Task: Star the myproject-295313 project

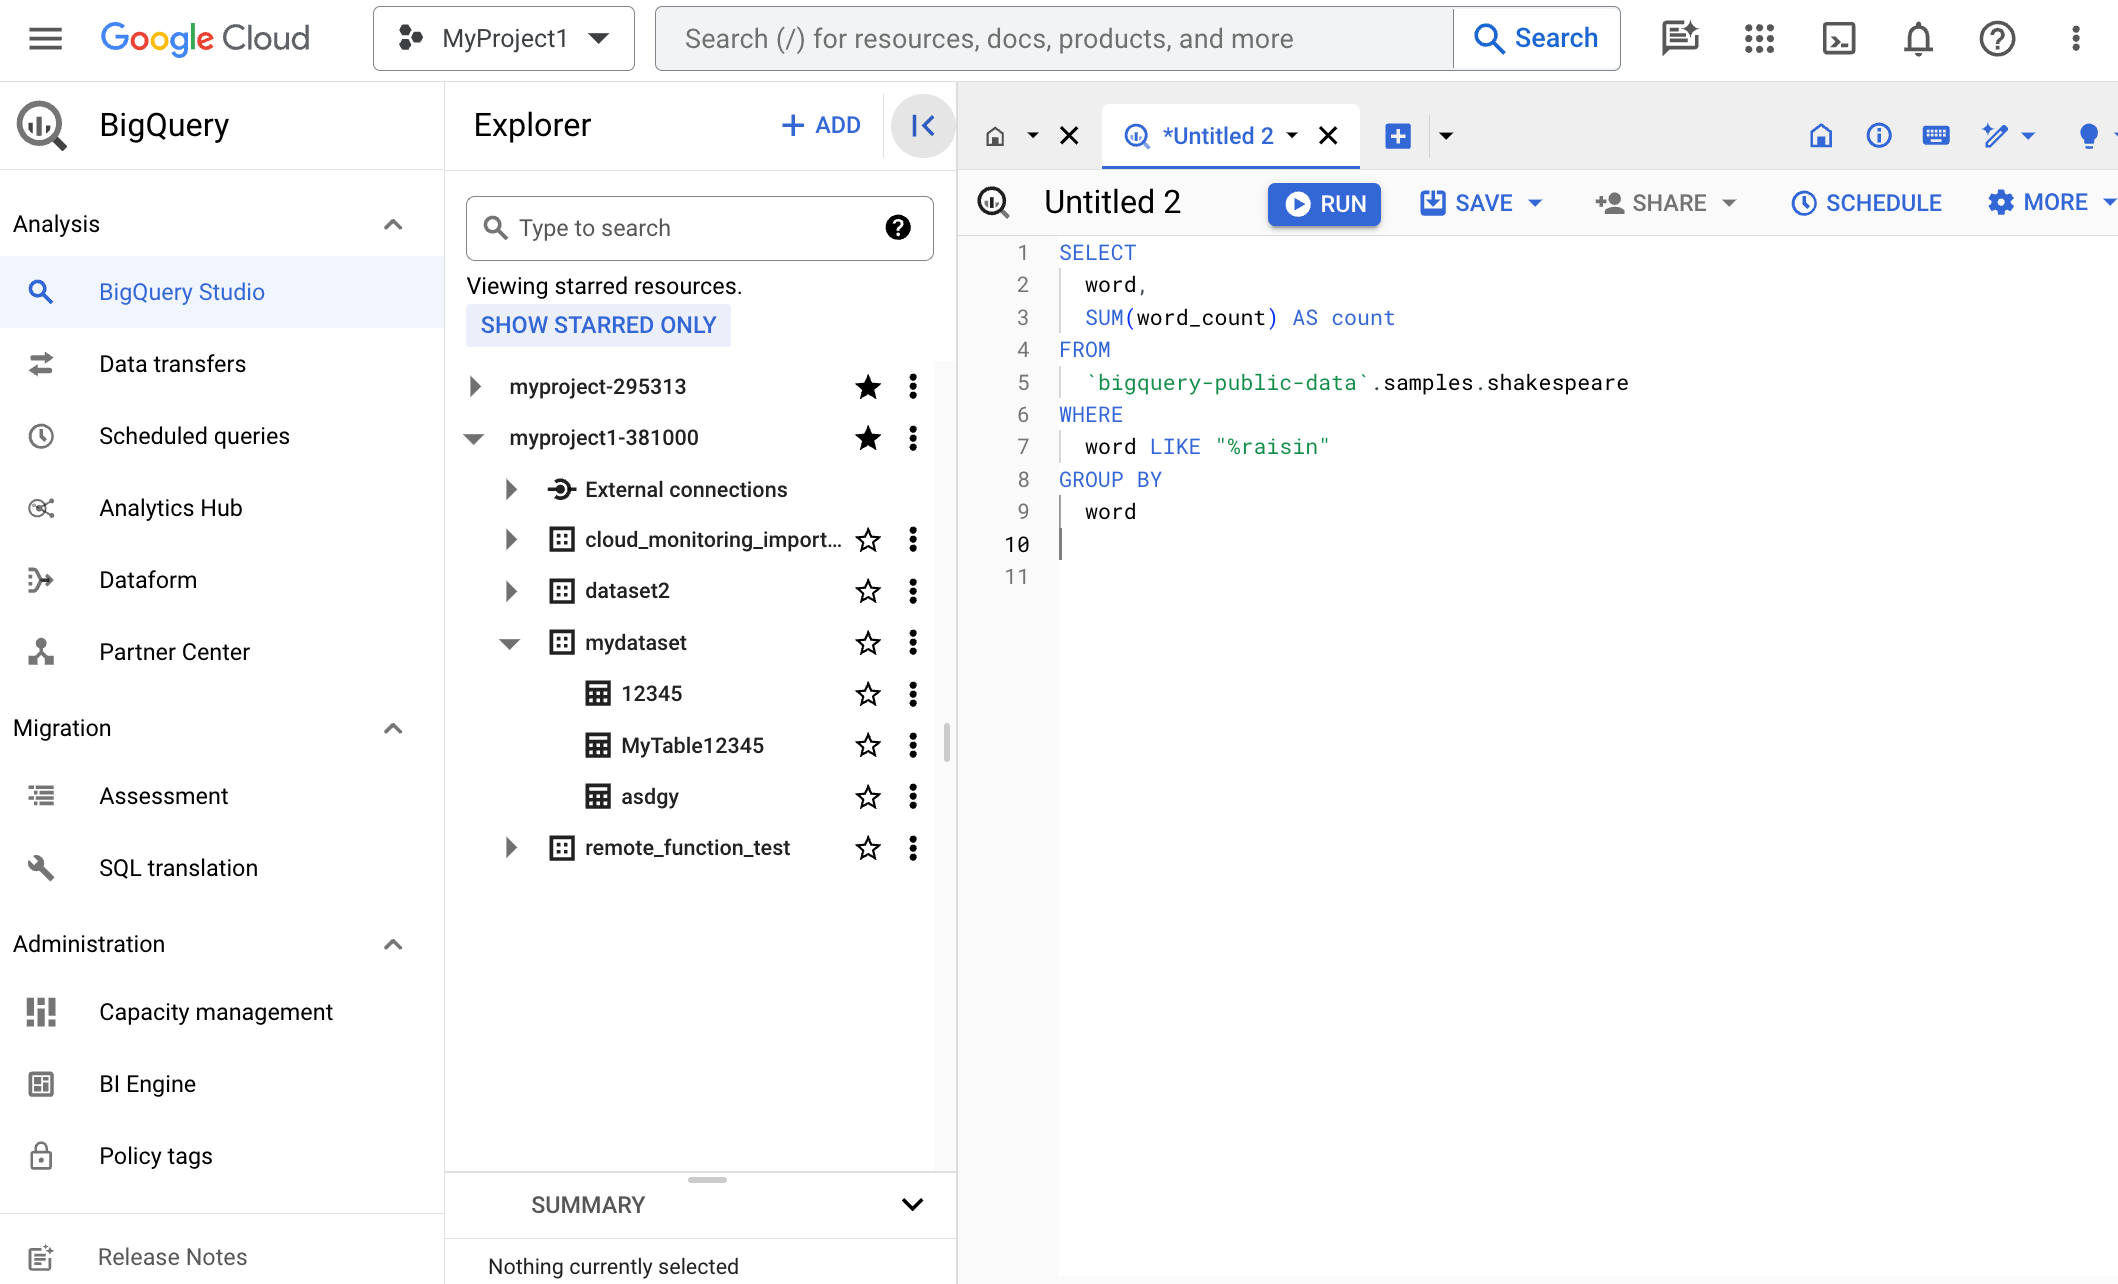Action: pos(865,386)
